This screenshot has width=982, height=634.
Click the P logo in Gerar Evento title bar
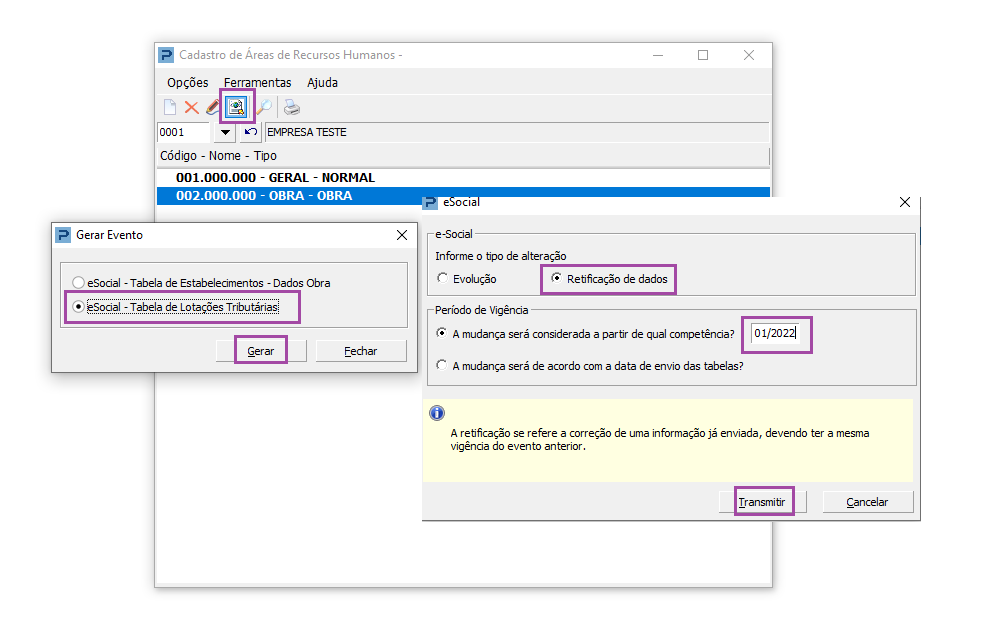63,235
